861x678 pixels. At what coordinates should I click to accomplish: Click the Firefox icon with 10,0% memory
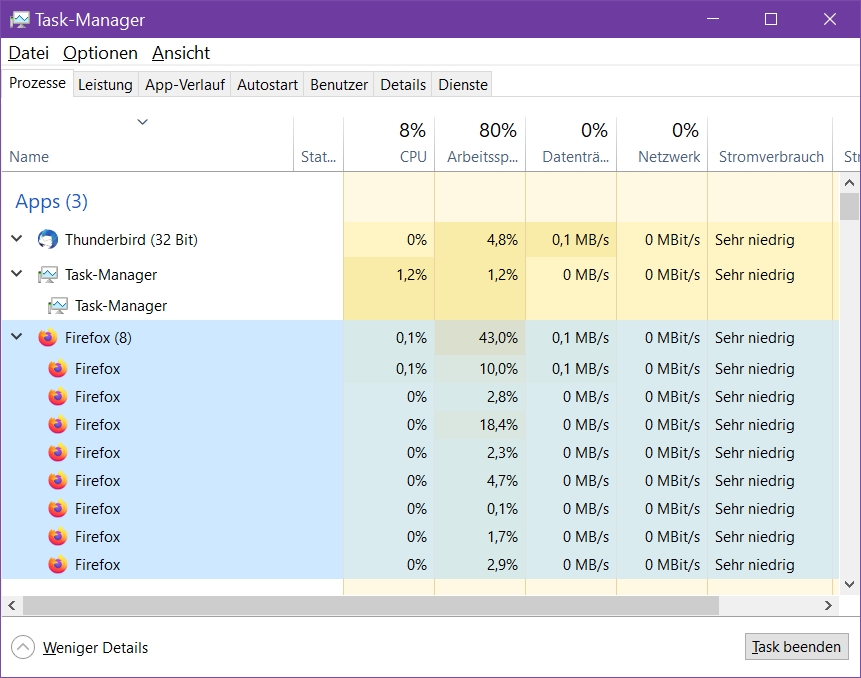pos(58,369)
